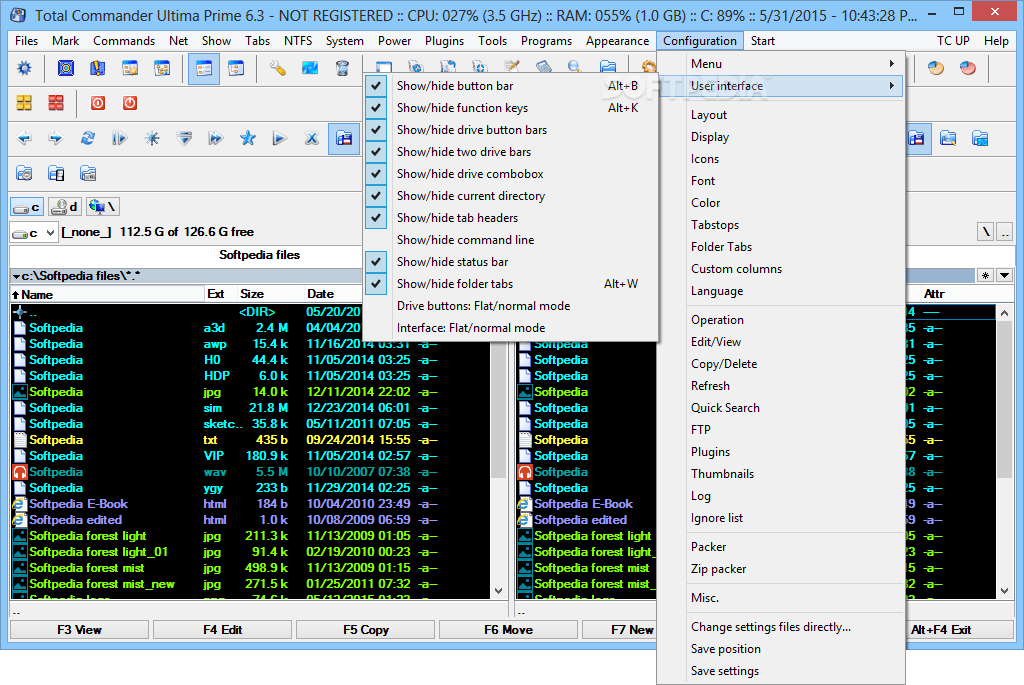Click the yellow four-squares grid icon
The width and height of the screenshot is (1024, 685).
(x=24, y=103)
